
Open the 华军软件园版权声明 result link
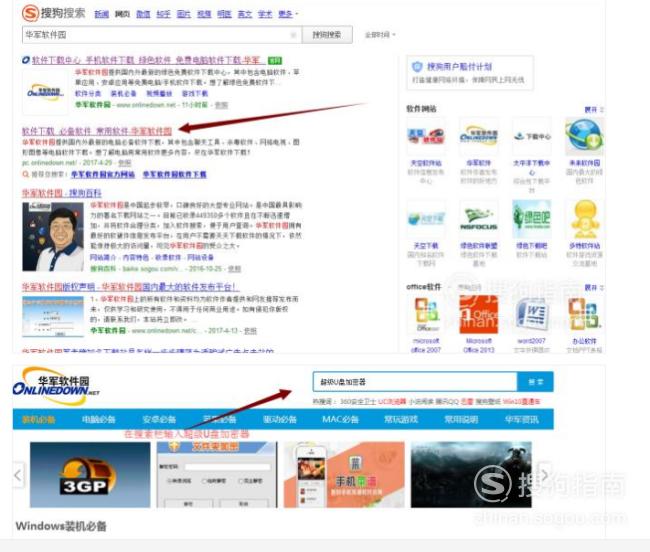click(x=131, y=287)
